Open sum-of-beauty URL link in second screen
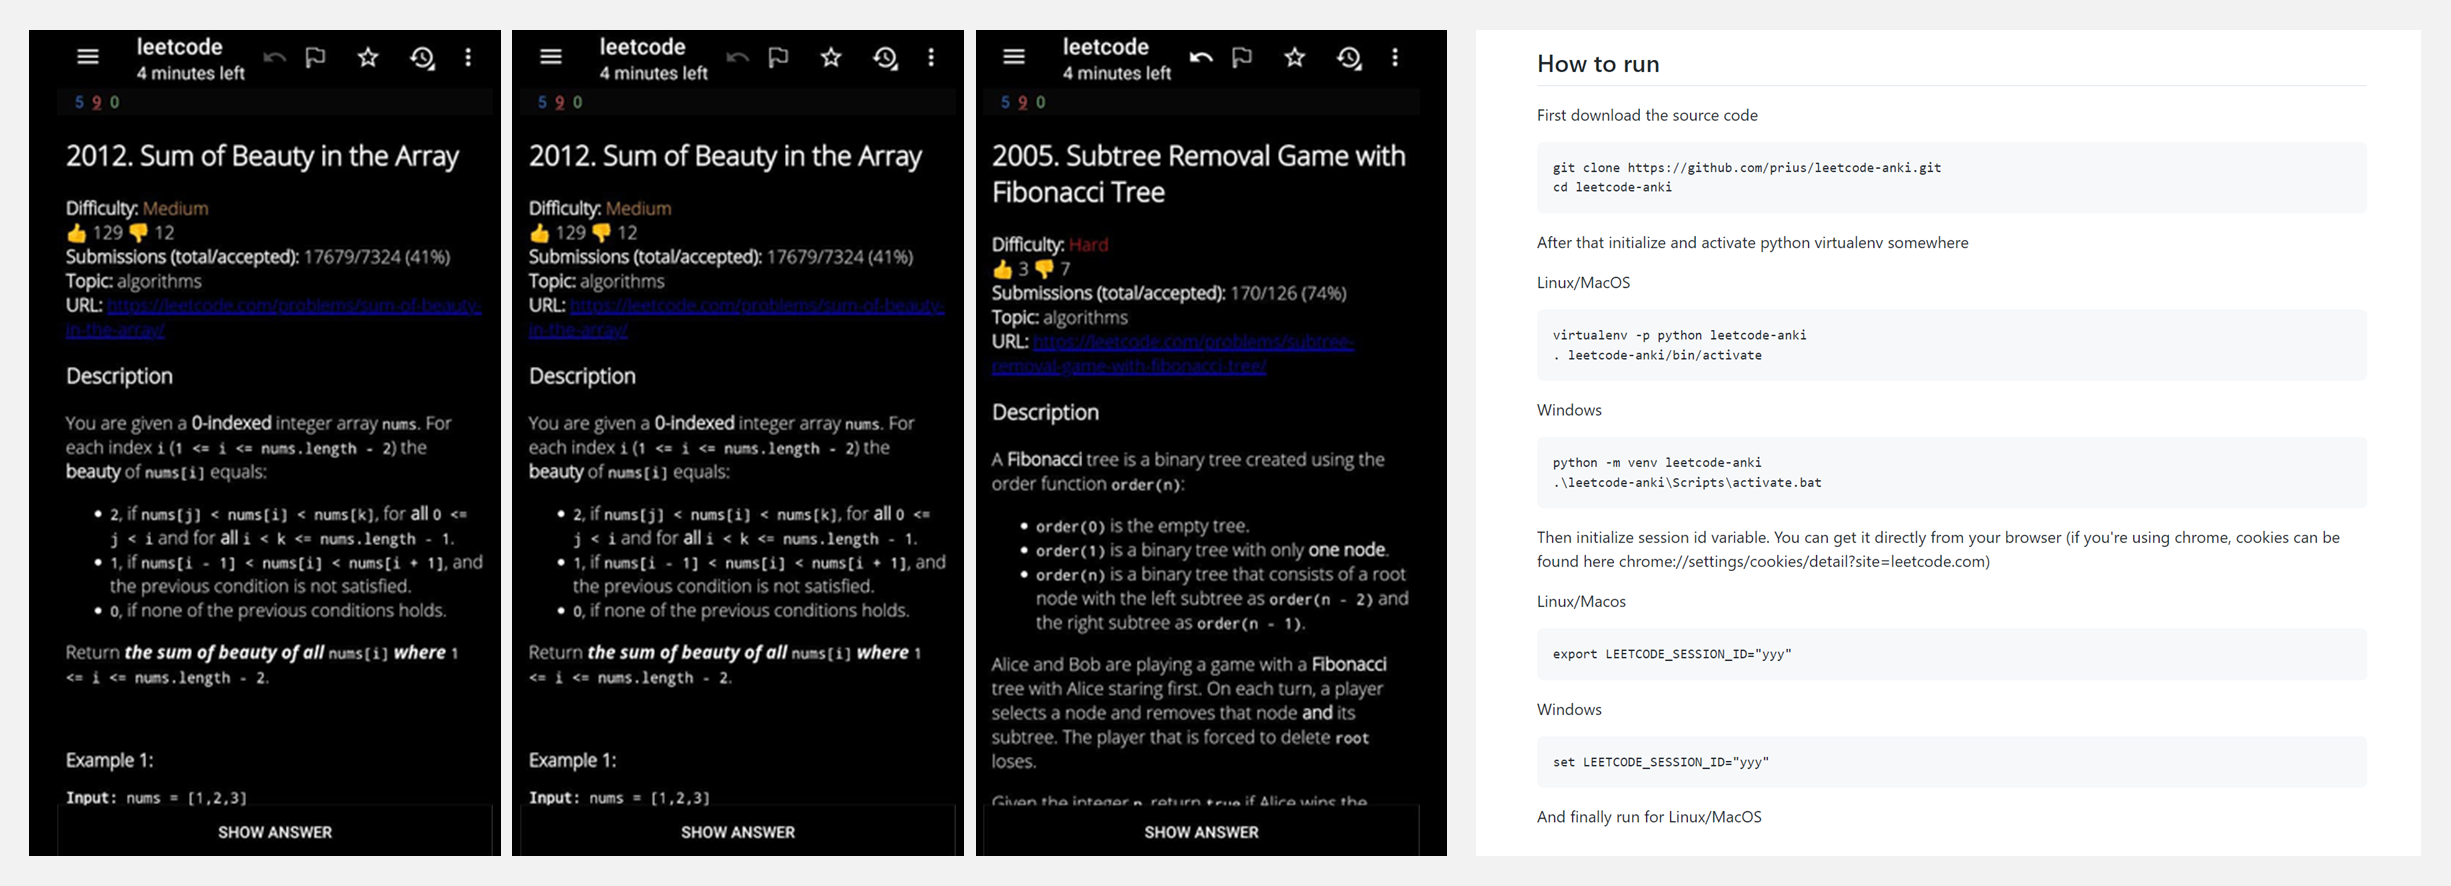Image resolution: width=2451 pixels, height=886 pixels. click(736, 317)
